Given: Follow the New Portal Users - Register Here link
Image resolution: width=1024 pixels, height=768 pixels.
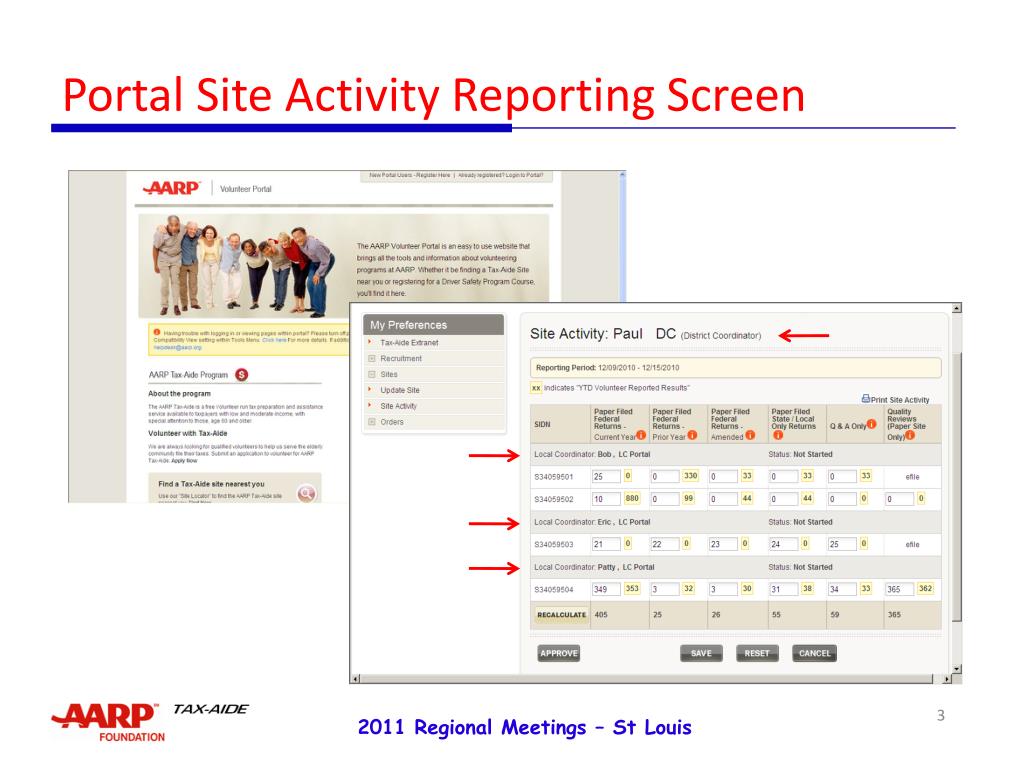Looking at the screenshot, I should point(409,175).
